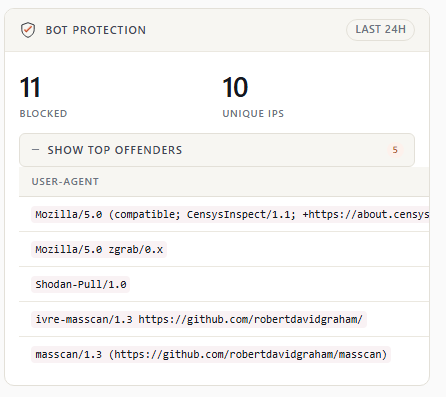This screenshot has width=446, height=397.
Task: Click the Last 24H time range pill
Action: (380, 30)
